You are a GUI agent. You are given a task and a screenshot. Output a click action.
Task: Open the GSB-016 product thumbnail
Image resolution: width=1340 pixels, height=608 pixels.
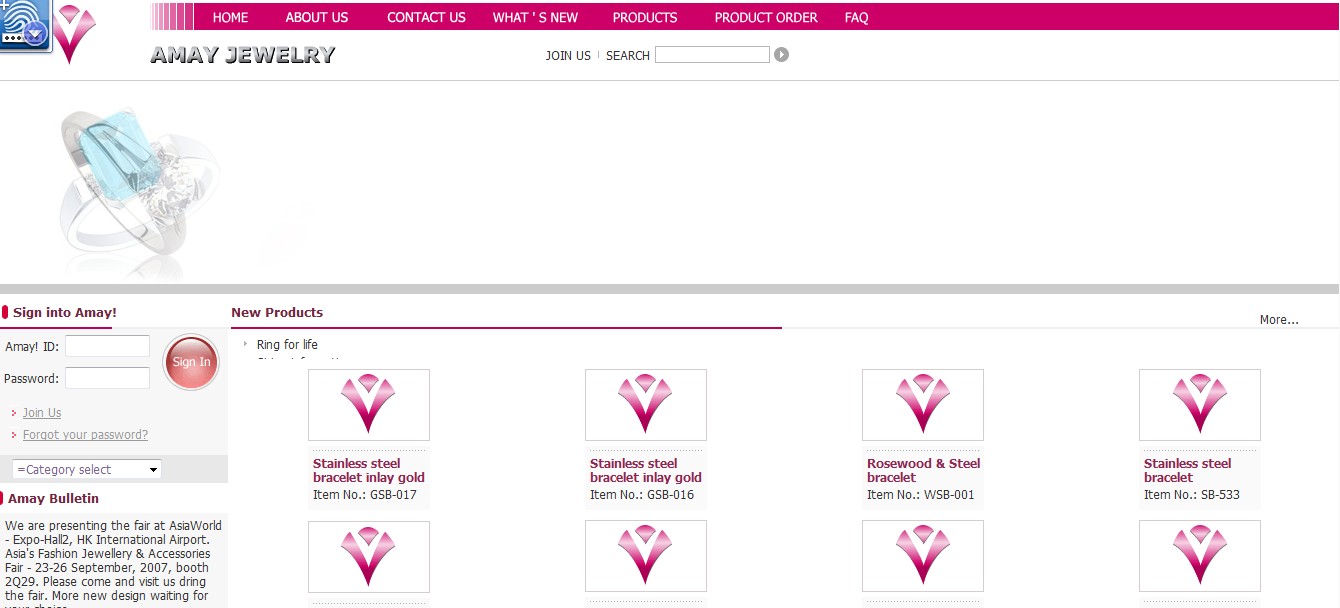coord(646,405)
